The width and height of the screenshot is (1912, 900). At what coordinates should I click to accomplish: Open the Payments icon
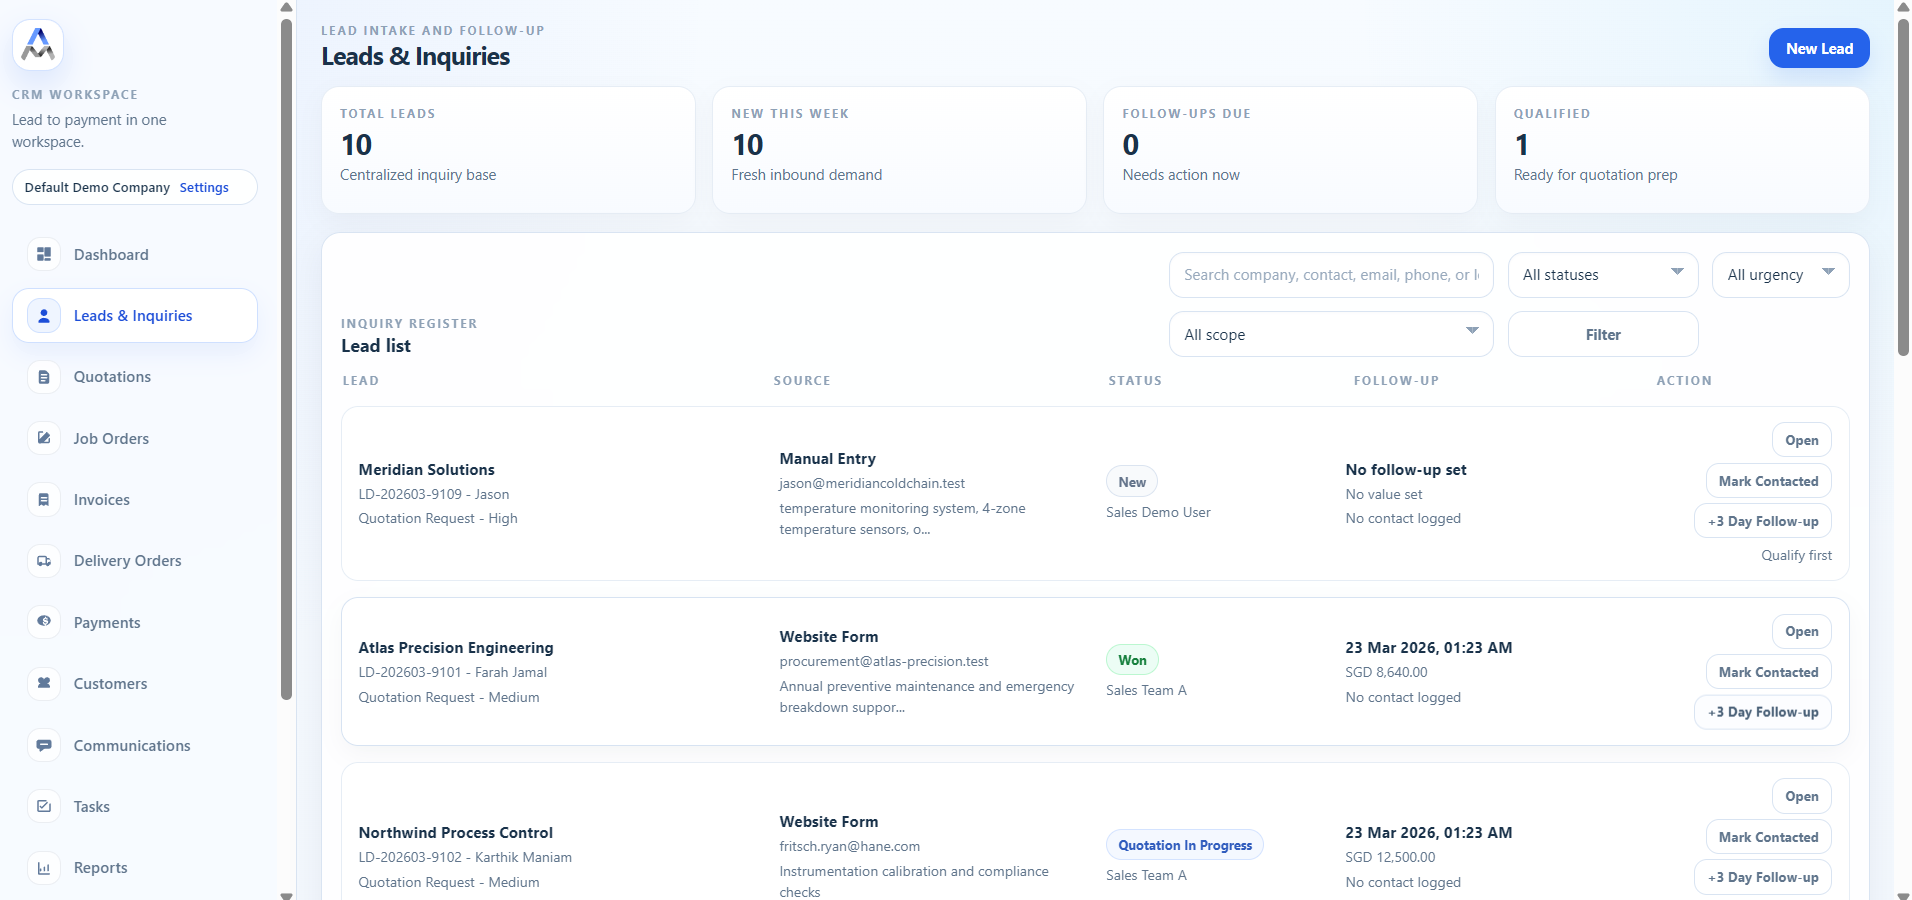coord(44,622)
